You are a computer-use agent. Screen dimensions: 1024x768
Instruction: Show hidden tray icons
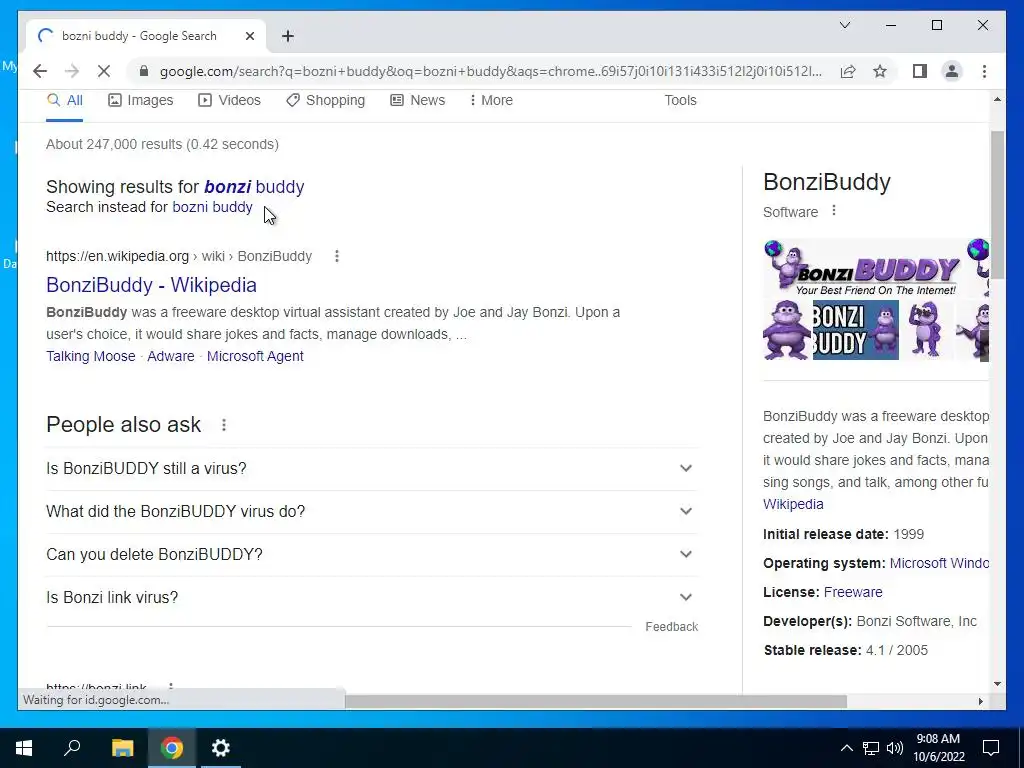(x=846, y=748)
